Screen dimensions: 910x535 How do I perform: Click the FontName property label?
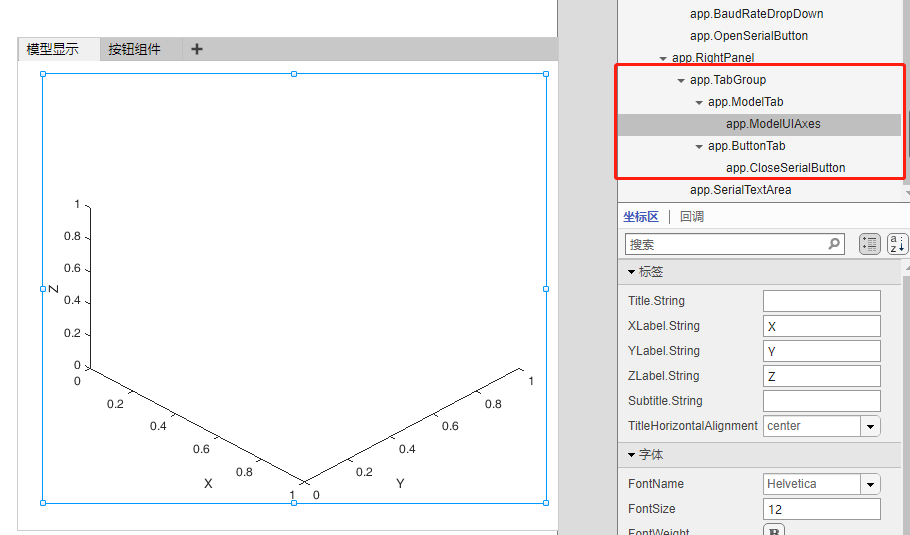(x=656, y=484)
